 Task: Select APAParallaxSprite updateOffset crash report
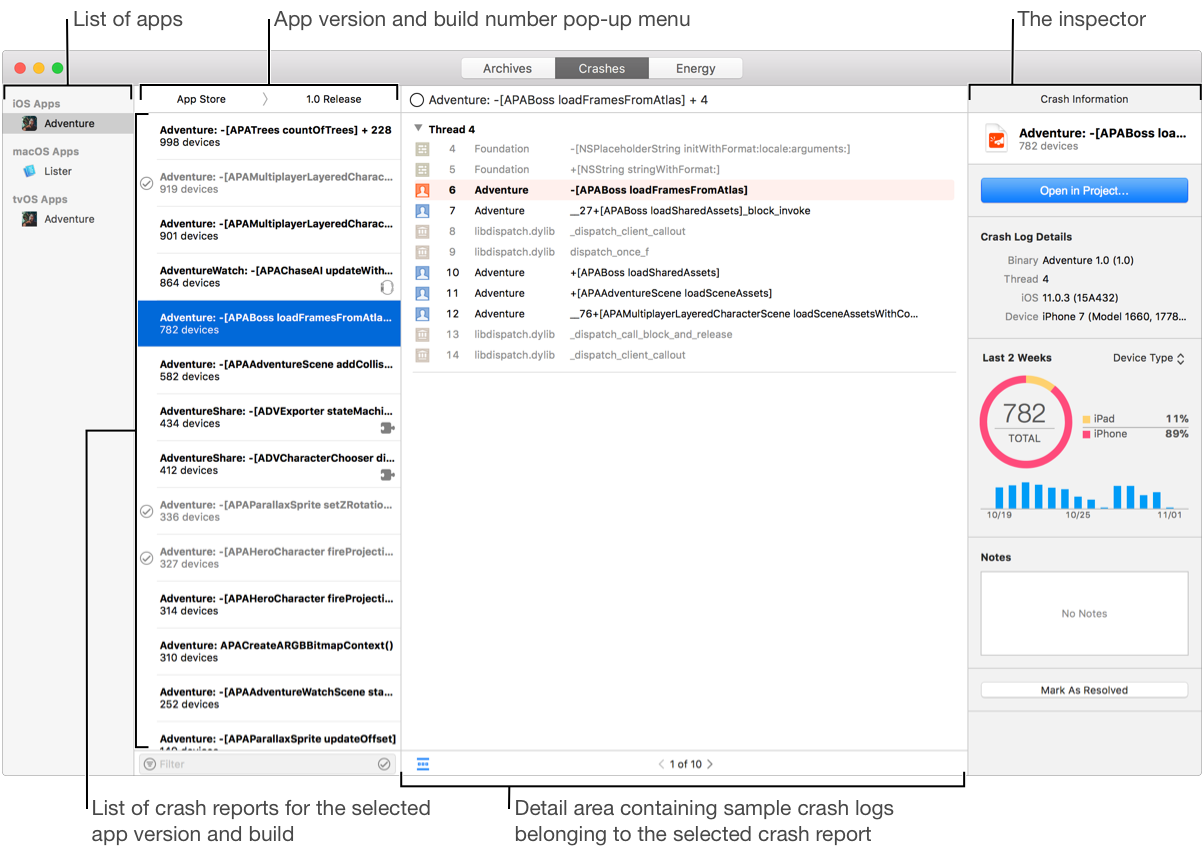click(269, 738)
